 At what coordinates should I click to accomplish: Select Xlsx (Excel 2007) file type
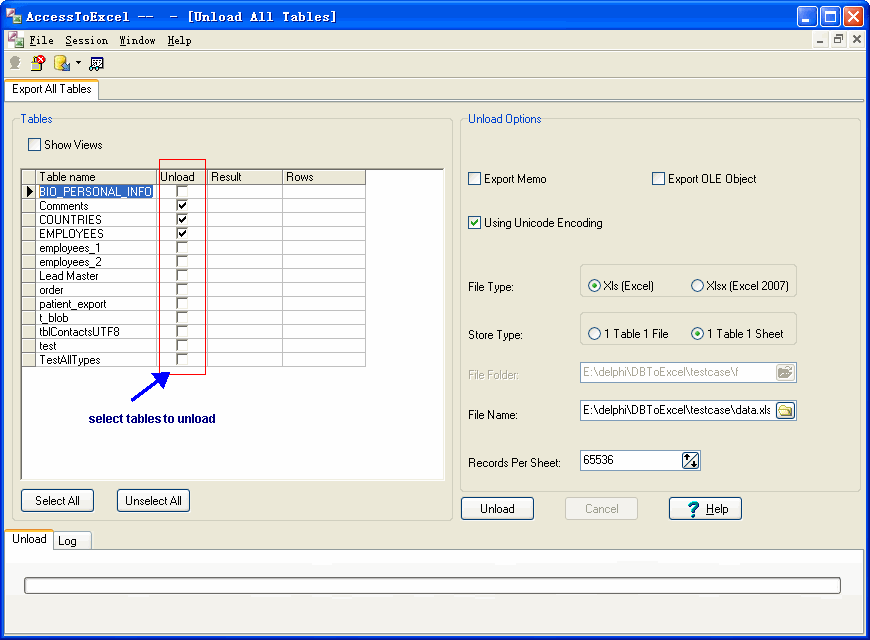click(697, 286)
